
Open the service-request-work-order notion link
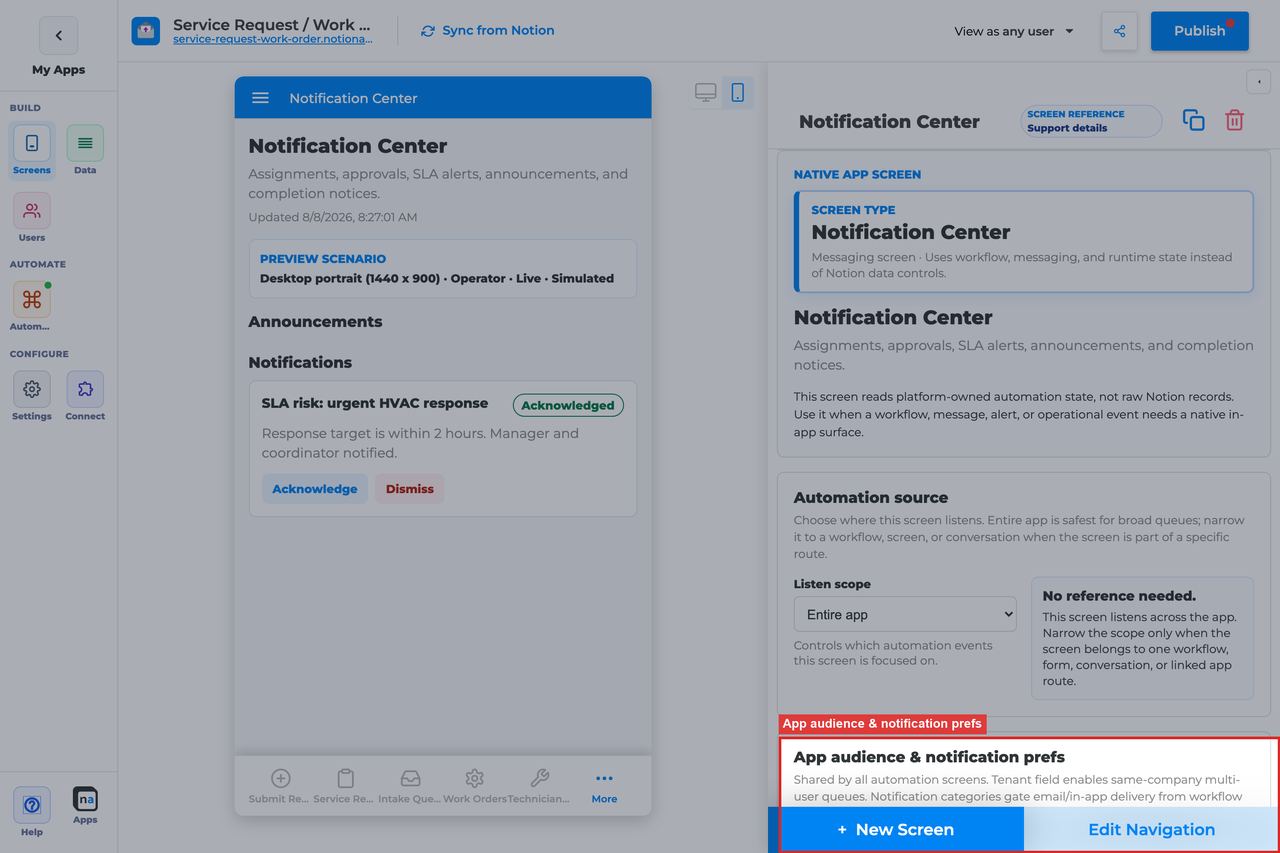pyautogui.click(x=272, y=40)
